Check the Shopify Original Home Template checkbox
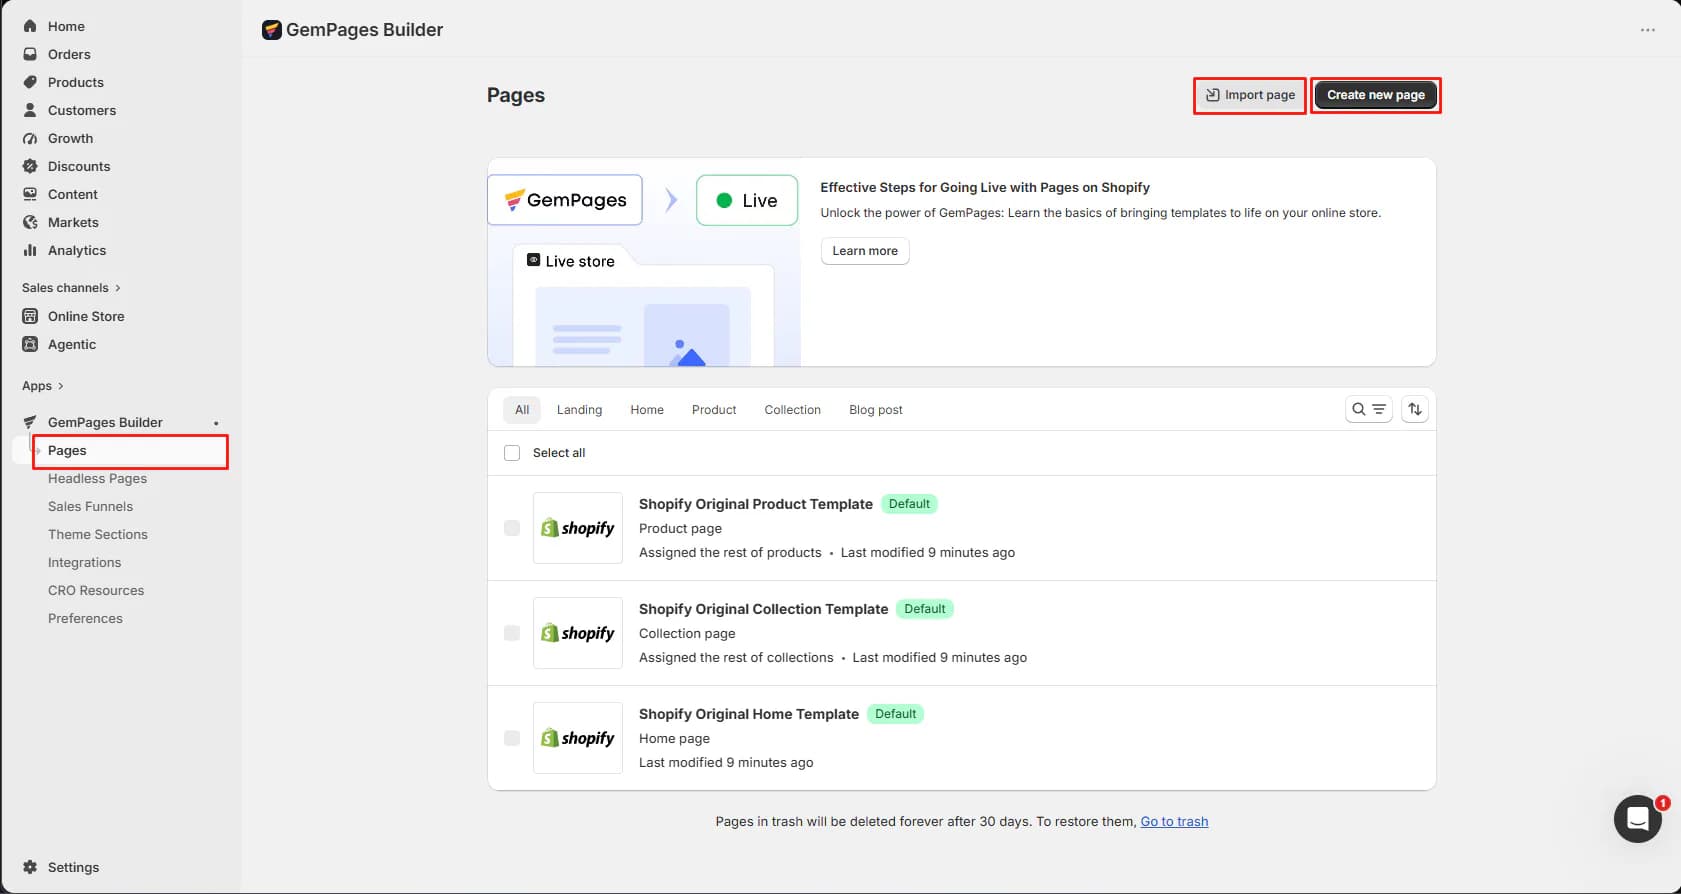 [x=512, y=738]
